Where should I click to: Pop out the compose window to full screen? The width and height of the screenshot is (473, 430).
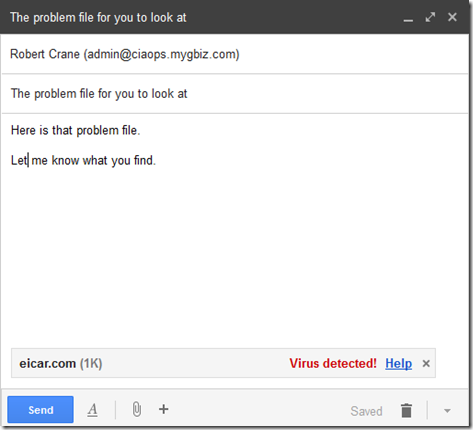tap(430, 17)
